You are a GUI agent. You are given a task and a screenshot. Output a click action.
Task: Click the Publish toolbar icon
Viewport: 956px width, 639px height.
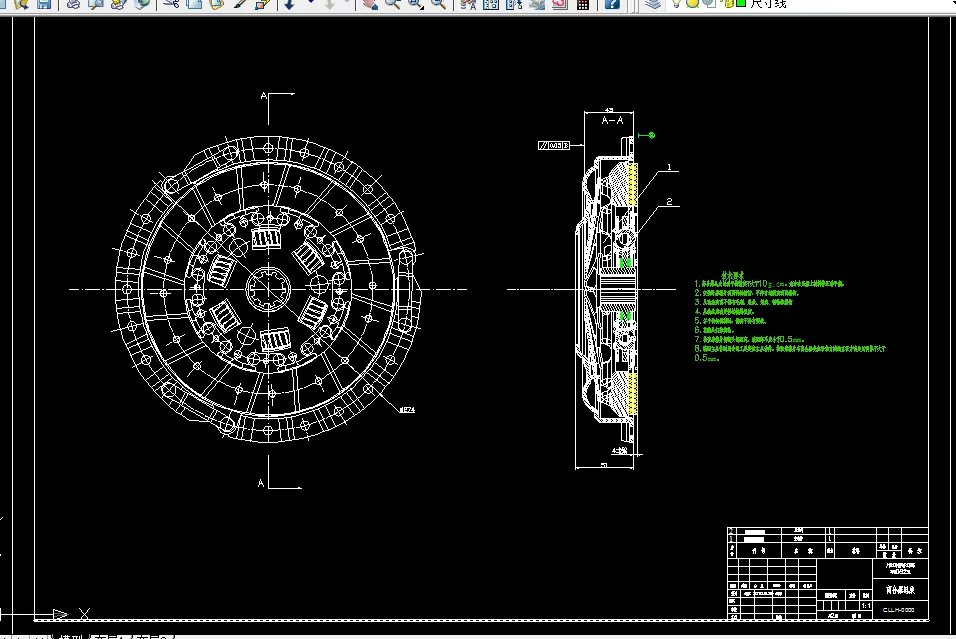point(119,4)
